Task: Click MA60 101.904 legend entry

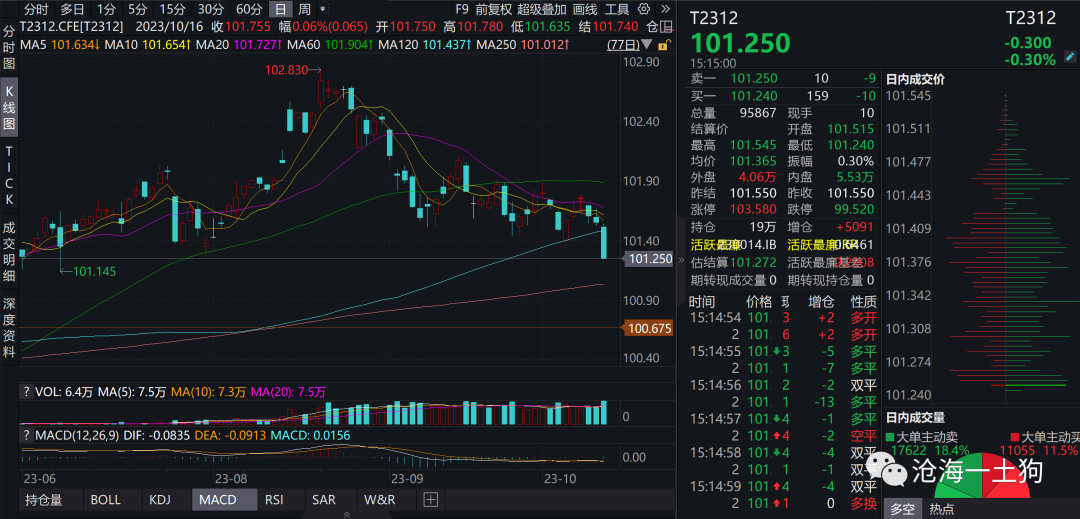Action: (x=331, y=44)
